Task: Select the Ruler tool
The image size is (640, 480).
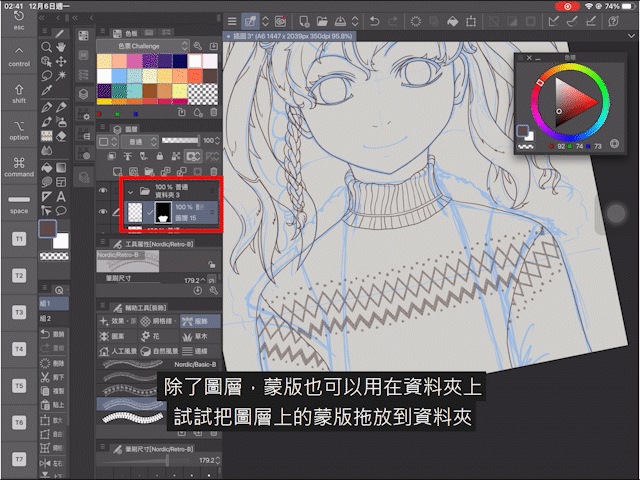Action: tap(47, 197)
